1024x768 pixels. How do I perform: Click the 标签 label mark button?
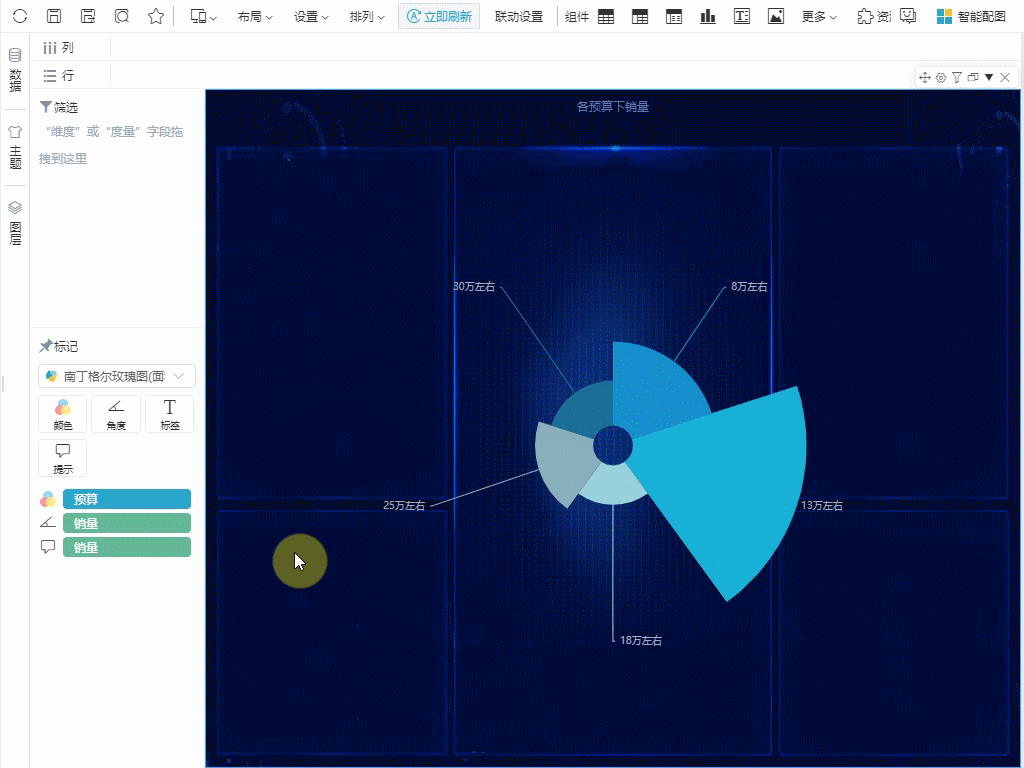tap(169, 414)
